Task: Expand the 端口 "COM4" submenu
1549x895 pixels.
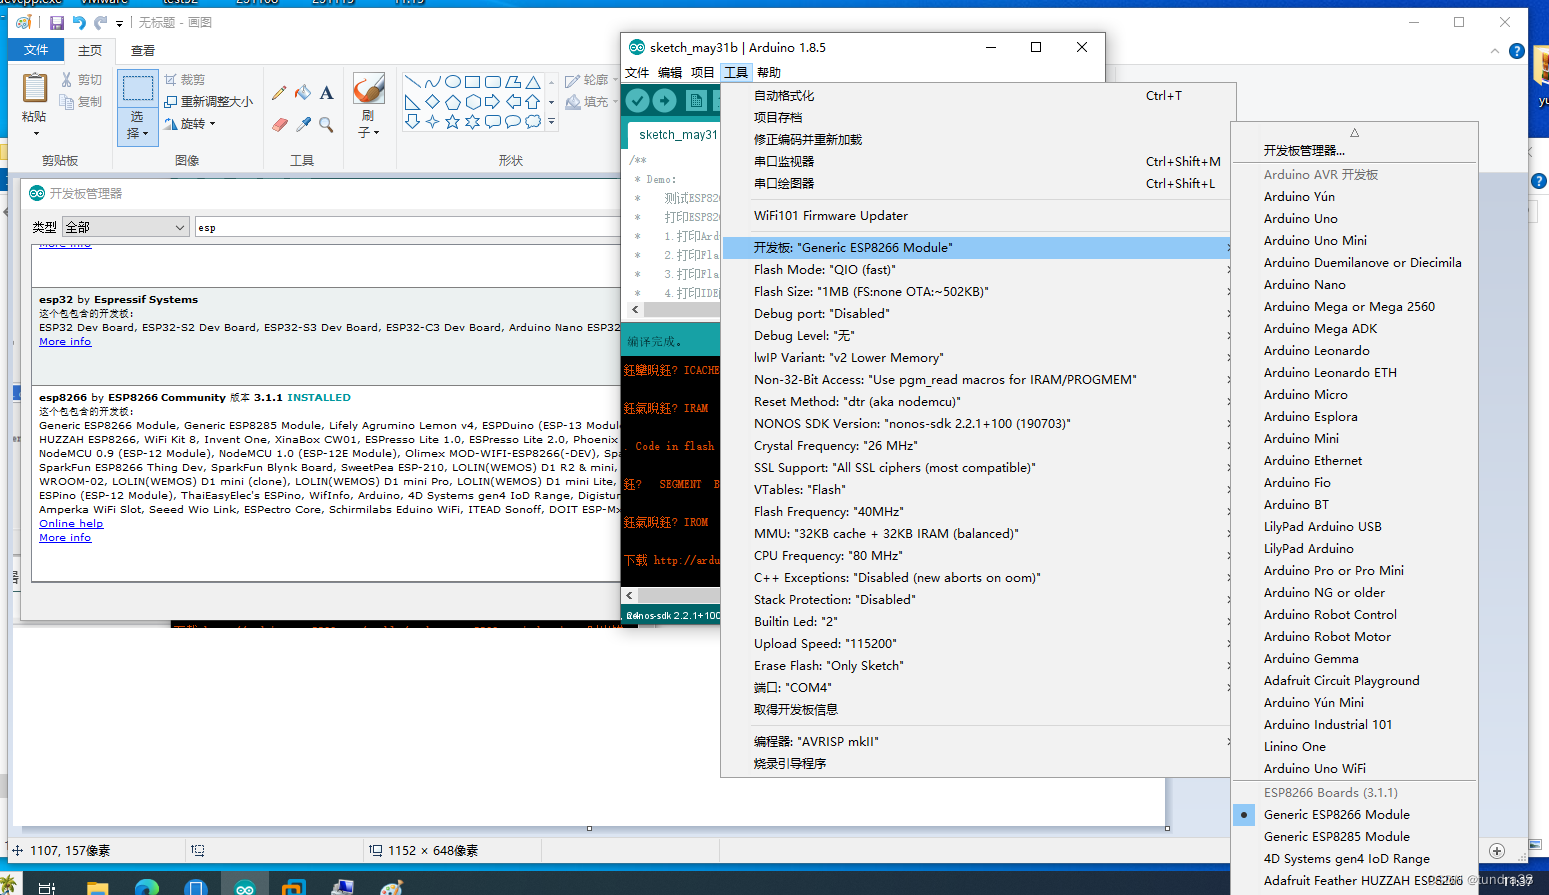Action: tap(976, 687)
